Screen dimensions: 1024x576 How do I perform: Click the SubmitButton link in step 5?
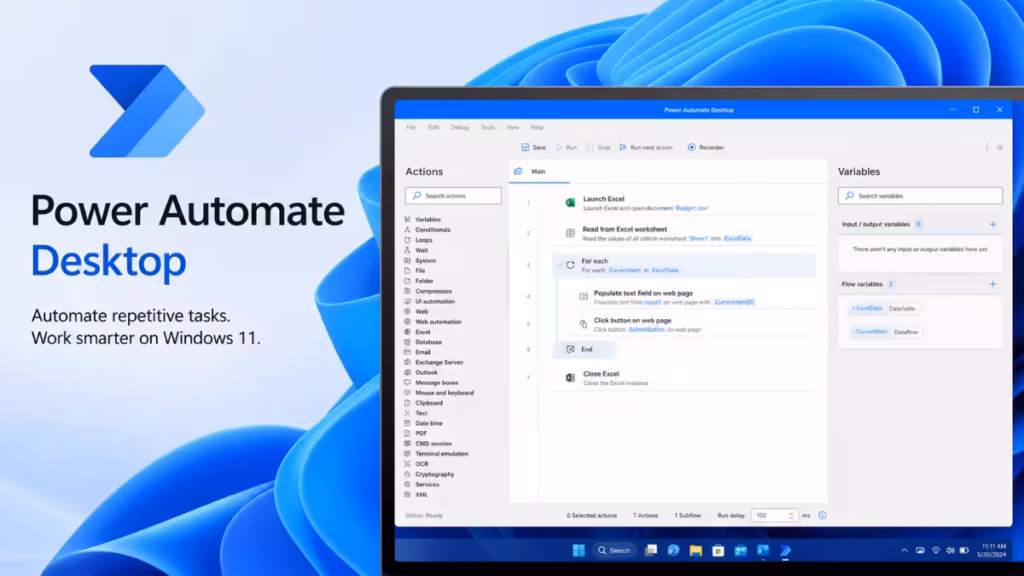pos(647,330)
